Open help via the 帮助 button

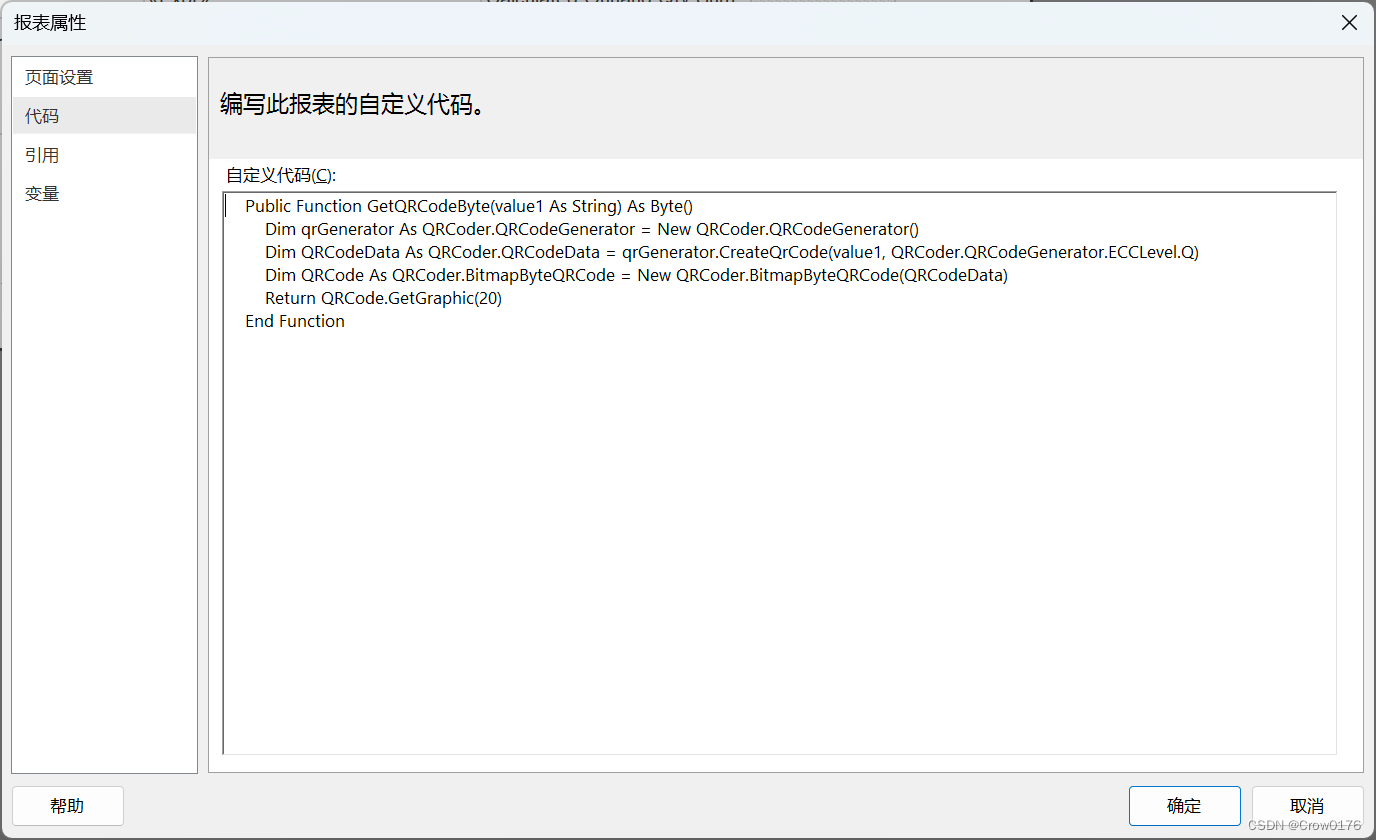67,805
